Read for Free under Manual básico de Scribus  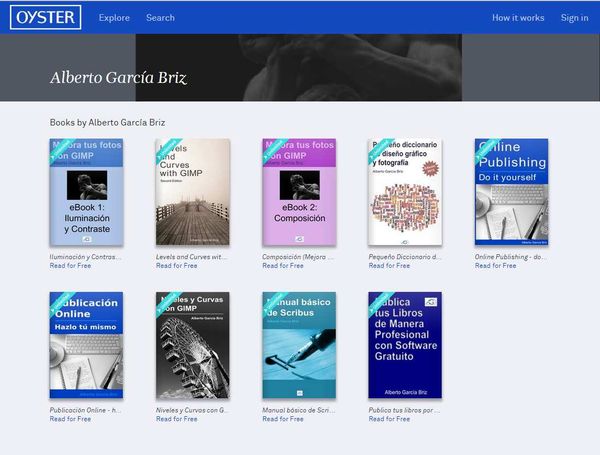coord(283,419)
